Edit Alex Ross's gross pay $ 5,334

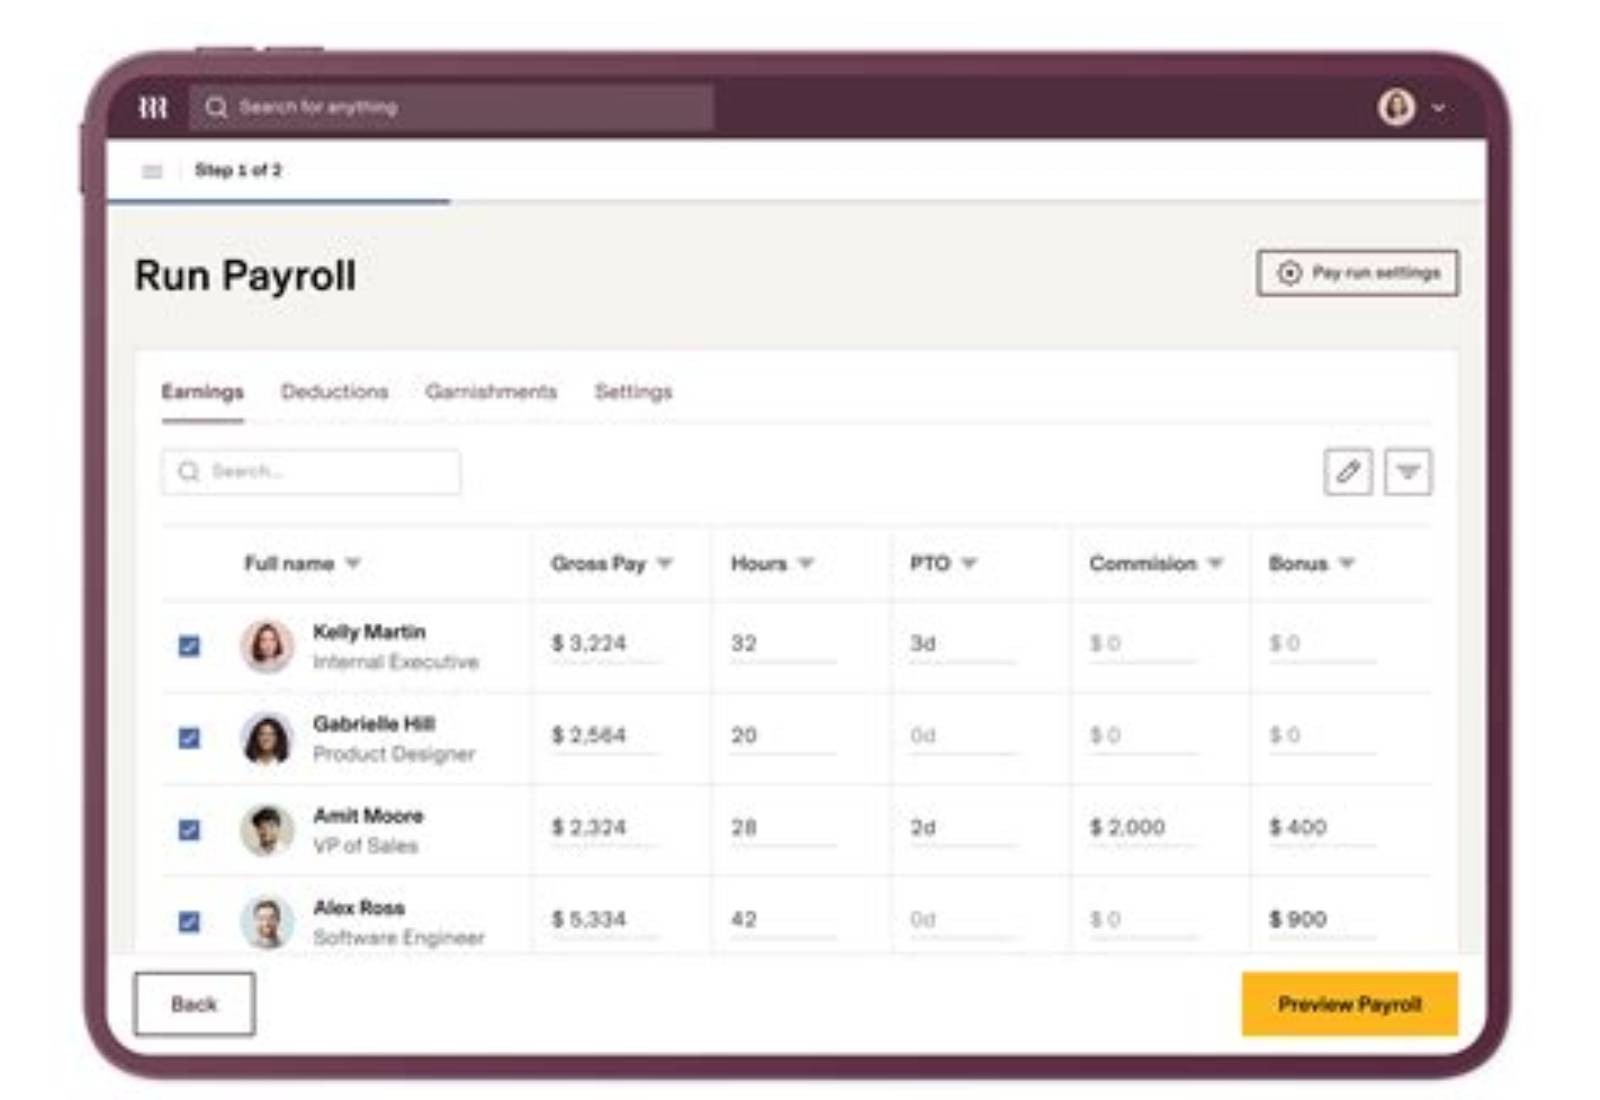pyautogui.click(x=604, y=921)
